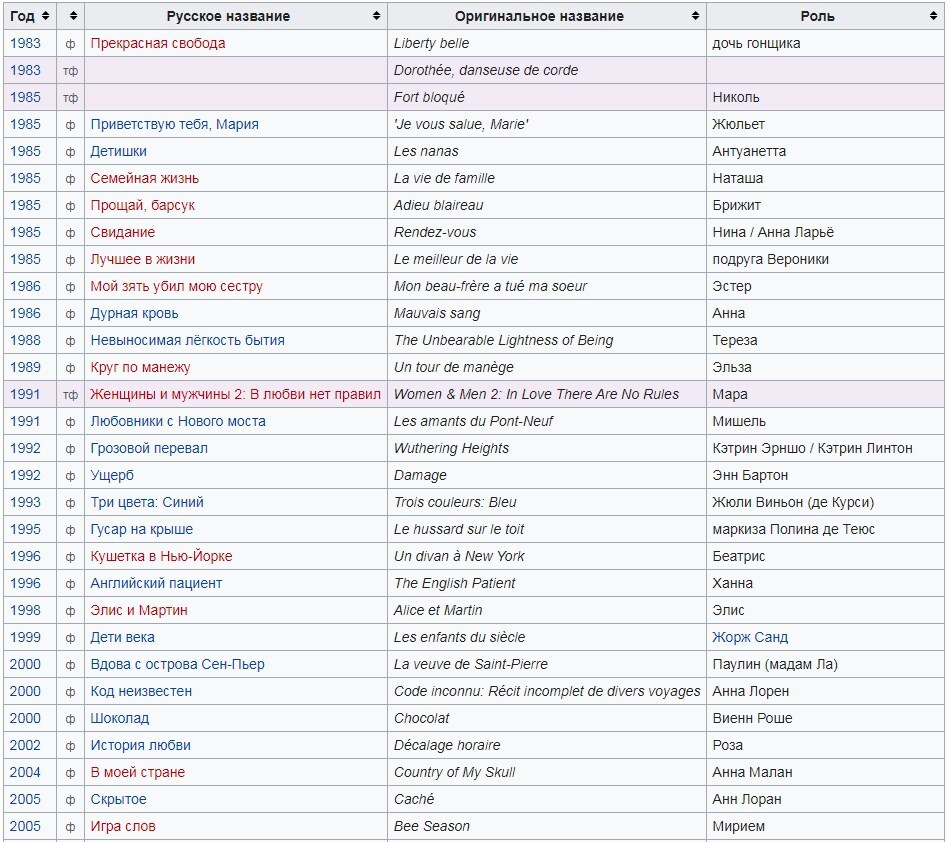Click sort arrows in the second column header

71,16
